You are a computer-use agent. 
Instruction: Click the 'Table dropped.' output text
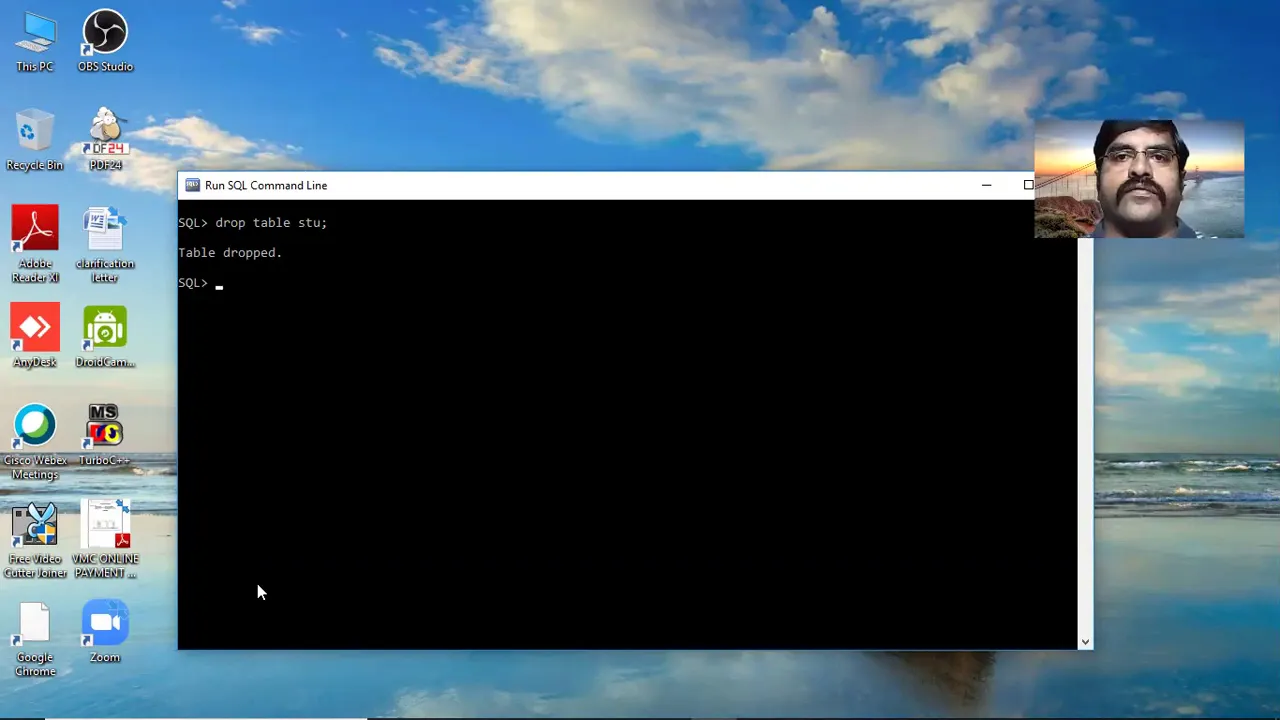click(230, 253)
